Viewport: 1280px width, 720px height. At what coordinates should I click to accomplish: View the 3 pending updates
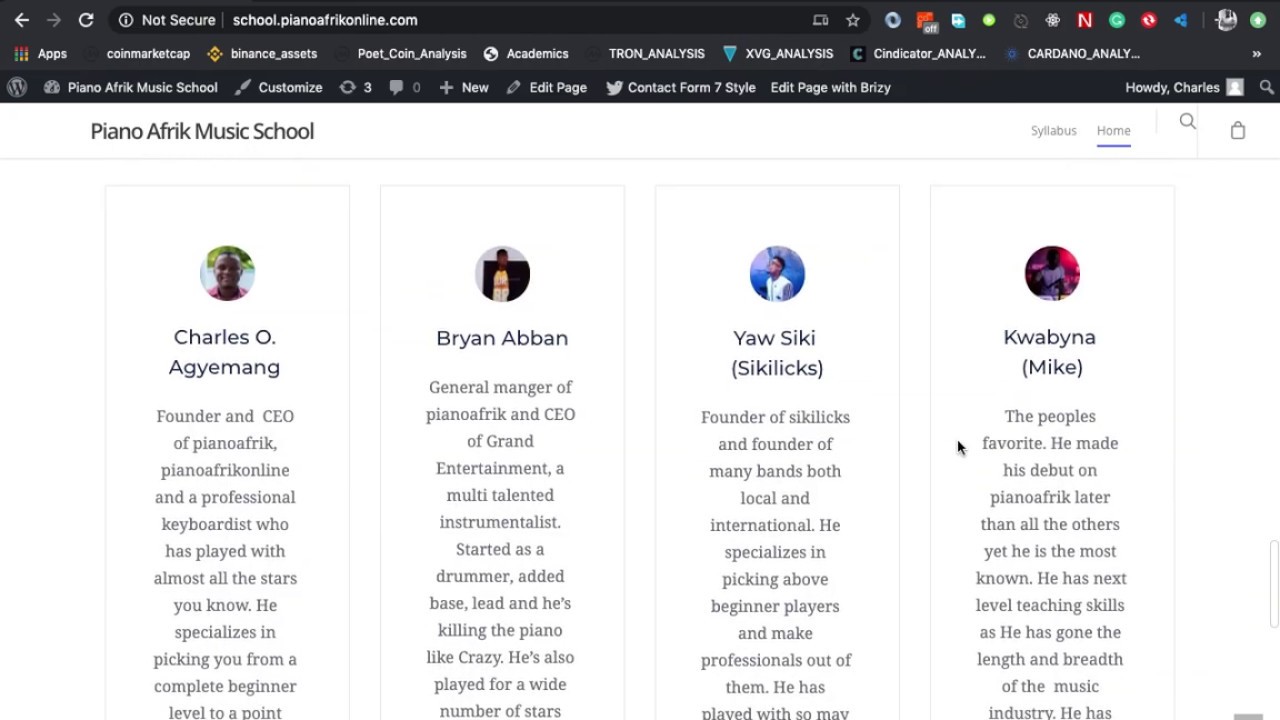(x=355, y=88)
